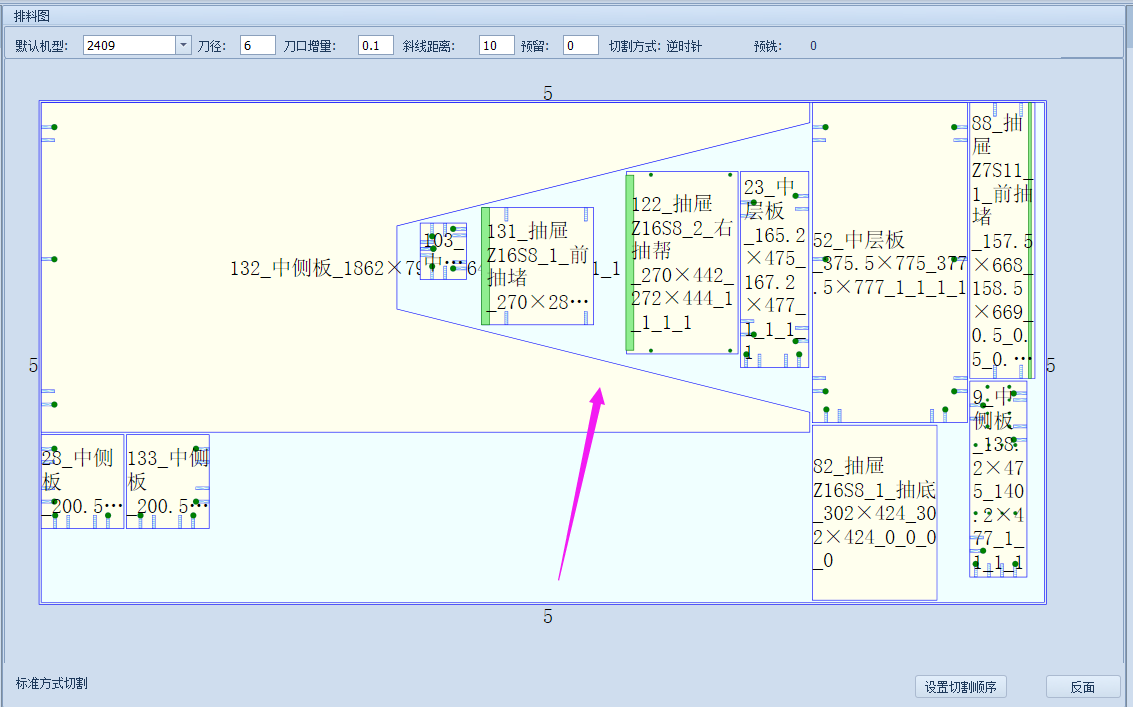
Task: Click the 反面 button
Action: (1082, 687)
